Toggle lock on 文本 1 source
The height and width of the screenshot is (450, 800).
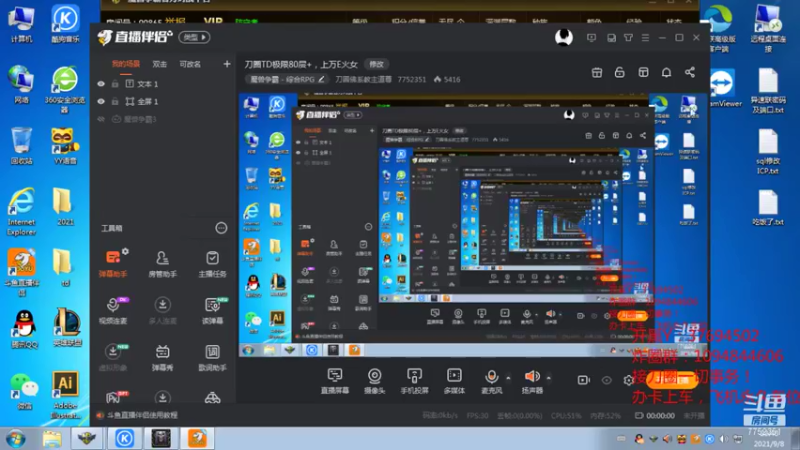click(x=115, y=84)
